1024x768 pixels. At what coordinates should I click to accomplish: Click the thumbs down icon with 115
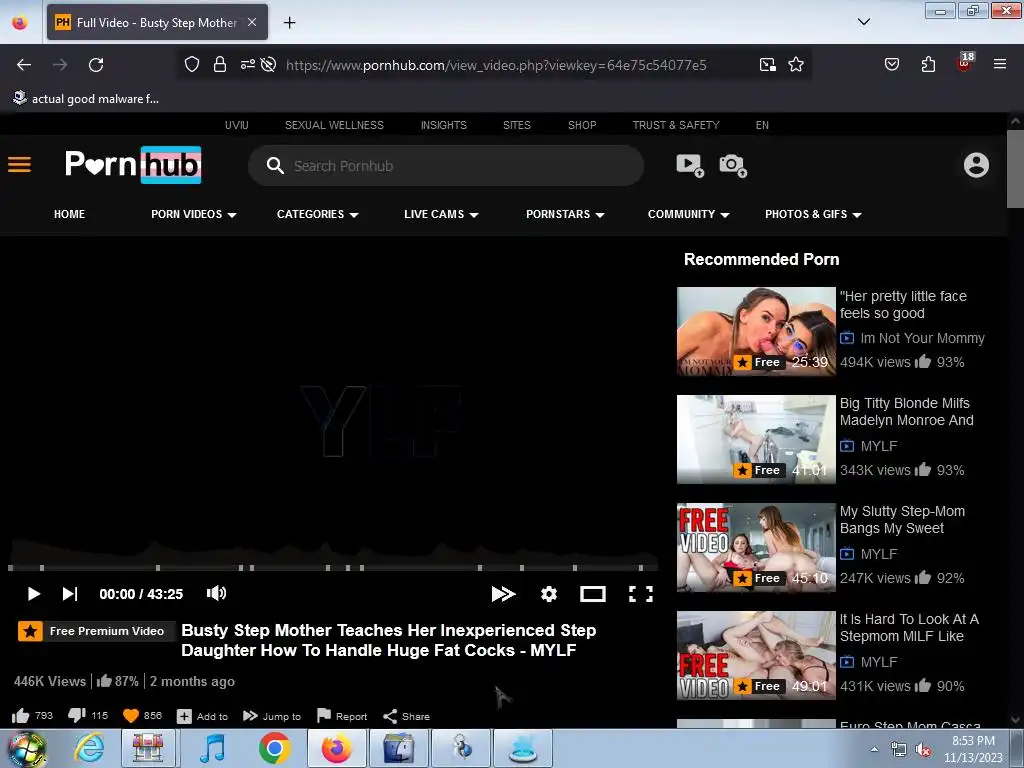click(x=77, y=716)
